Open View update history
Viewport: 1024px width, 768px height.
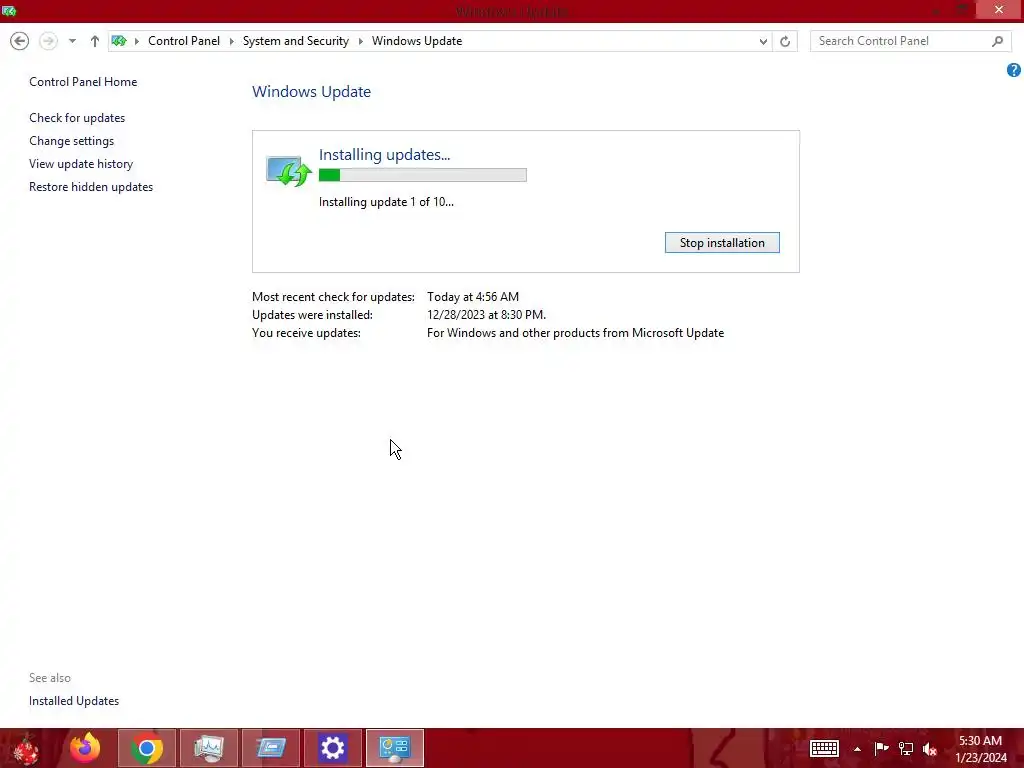(81, 164)
